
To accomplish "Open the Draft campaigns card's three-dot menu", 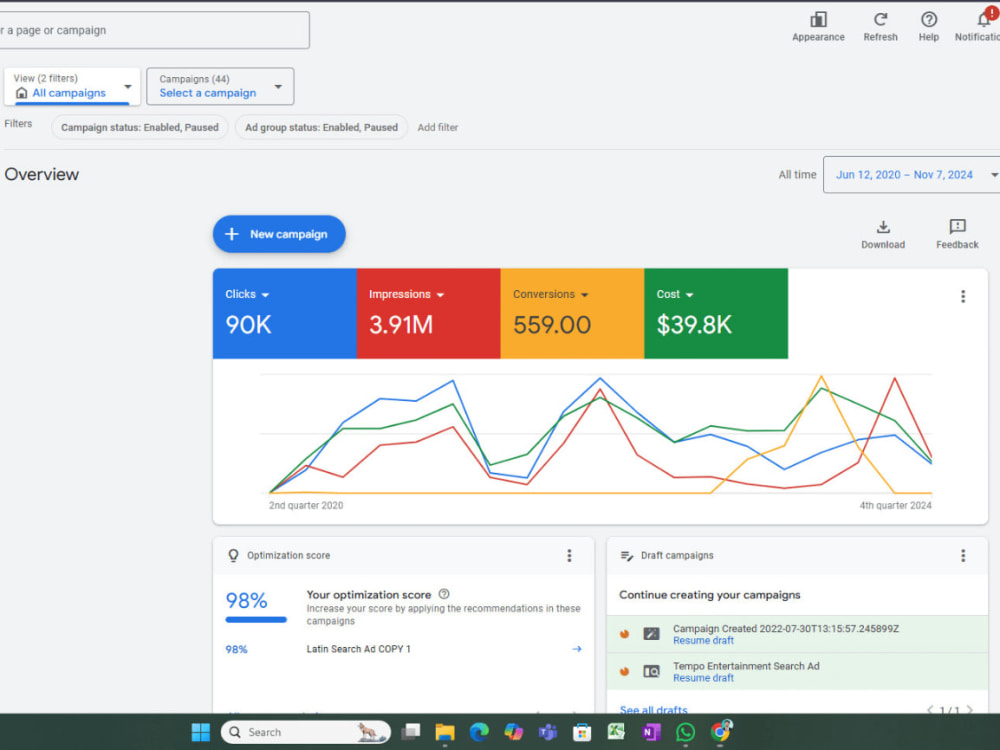I will 963,555.
